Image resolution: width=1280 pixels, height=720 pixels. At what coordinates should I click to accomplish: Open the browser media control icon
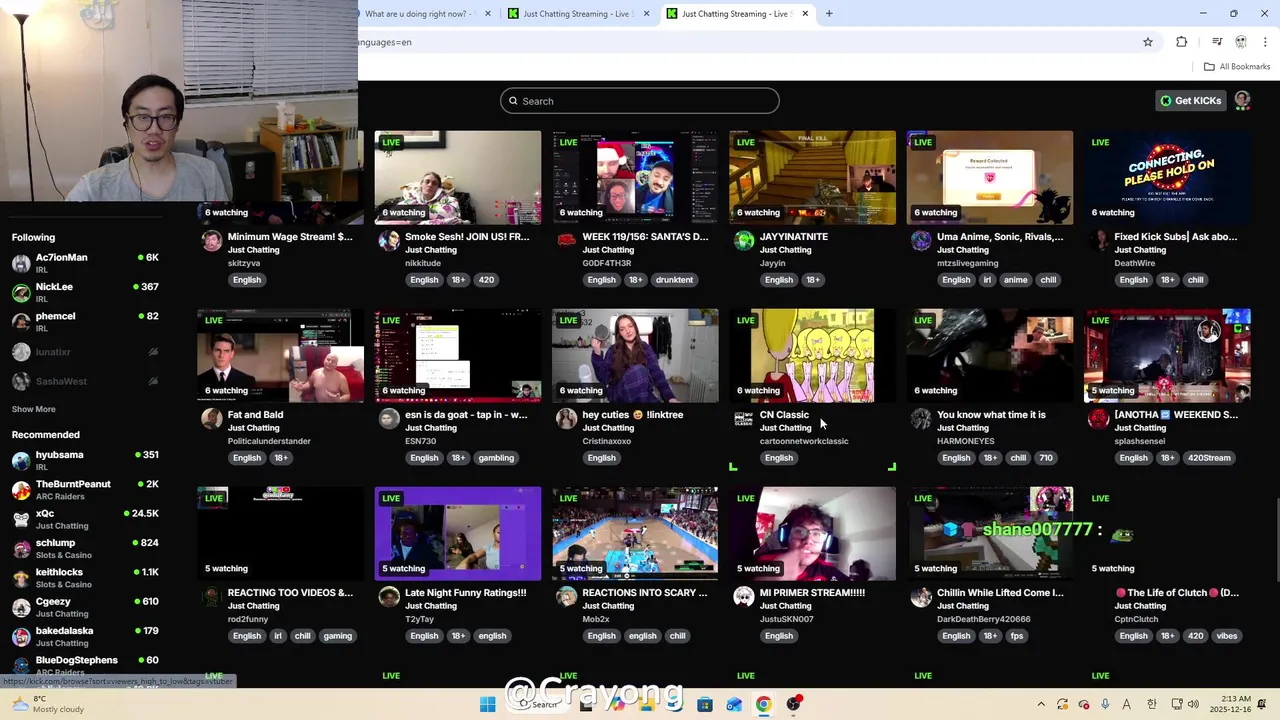pos(1217,42)
